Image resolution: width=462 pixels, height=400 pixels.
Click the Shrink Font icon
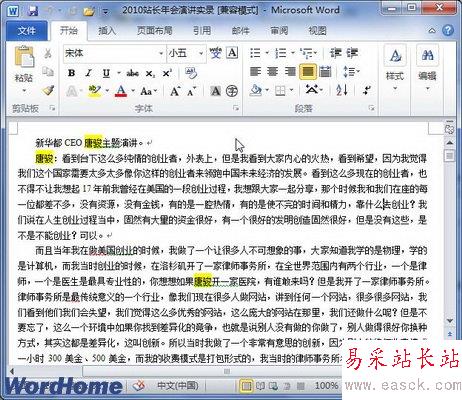pyautogui.click(x=192, y=91)
